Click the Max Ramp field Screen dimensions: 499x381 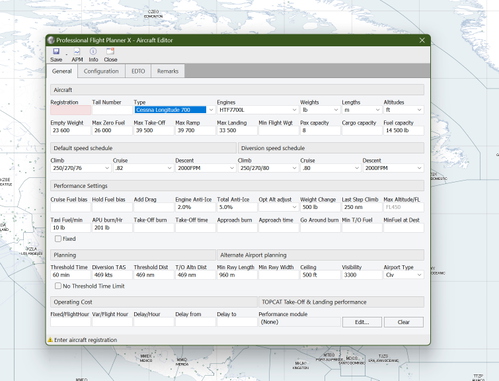pos(195,131)
